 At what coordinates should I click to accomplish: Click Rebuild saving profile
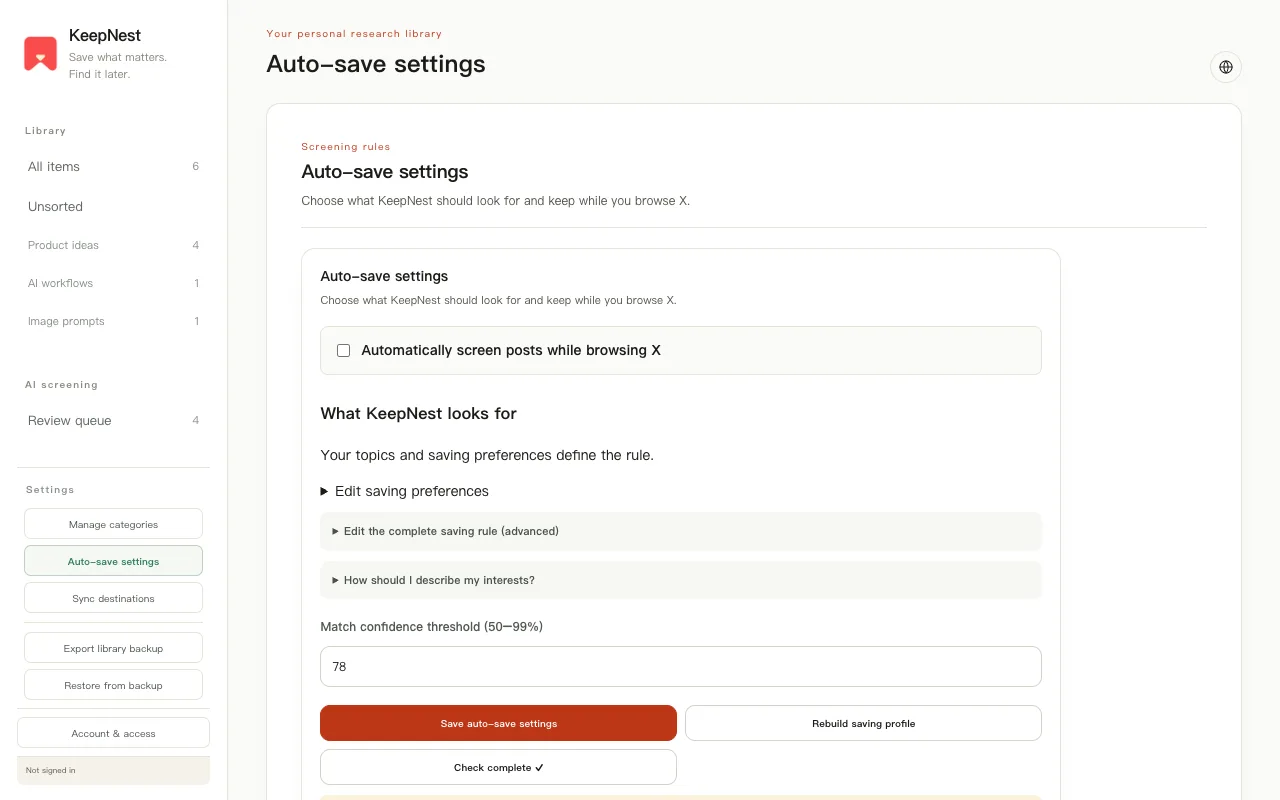[863, 723]
